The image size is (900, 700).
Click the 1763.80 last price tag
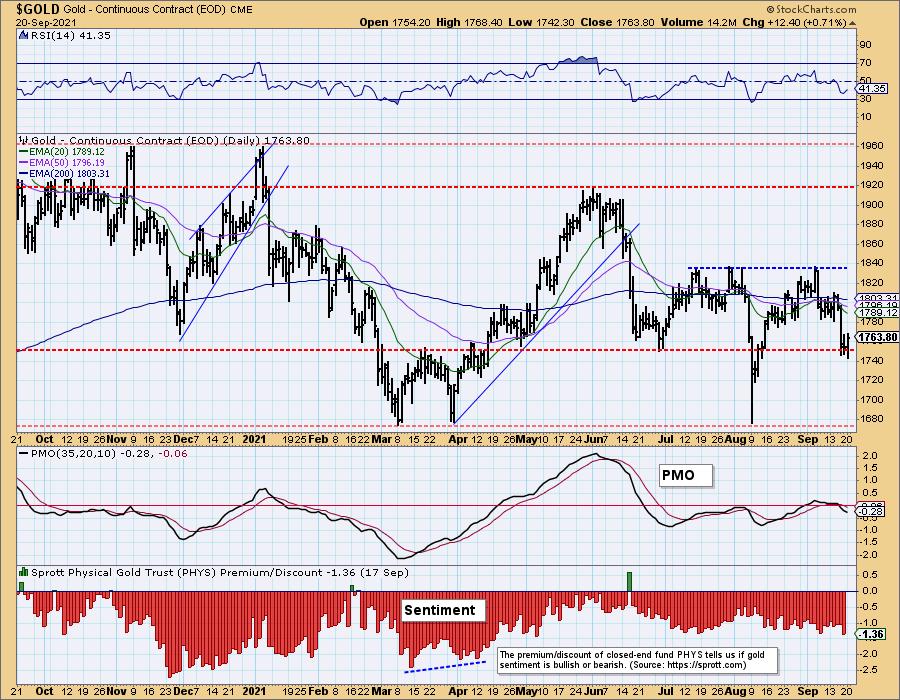point(877,337)
